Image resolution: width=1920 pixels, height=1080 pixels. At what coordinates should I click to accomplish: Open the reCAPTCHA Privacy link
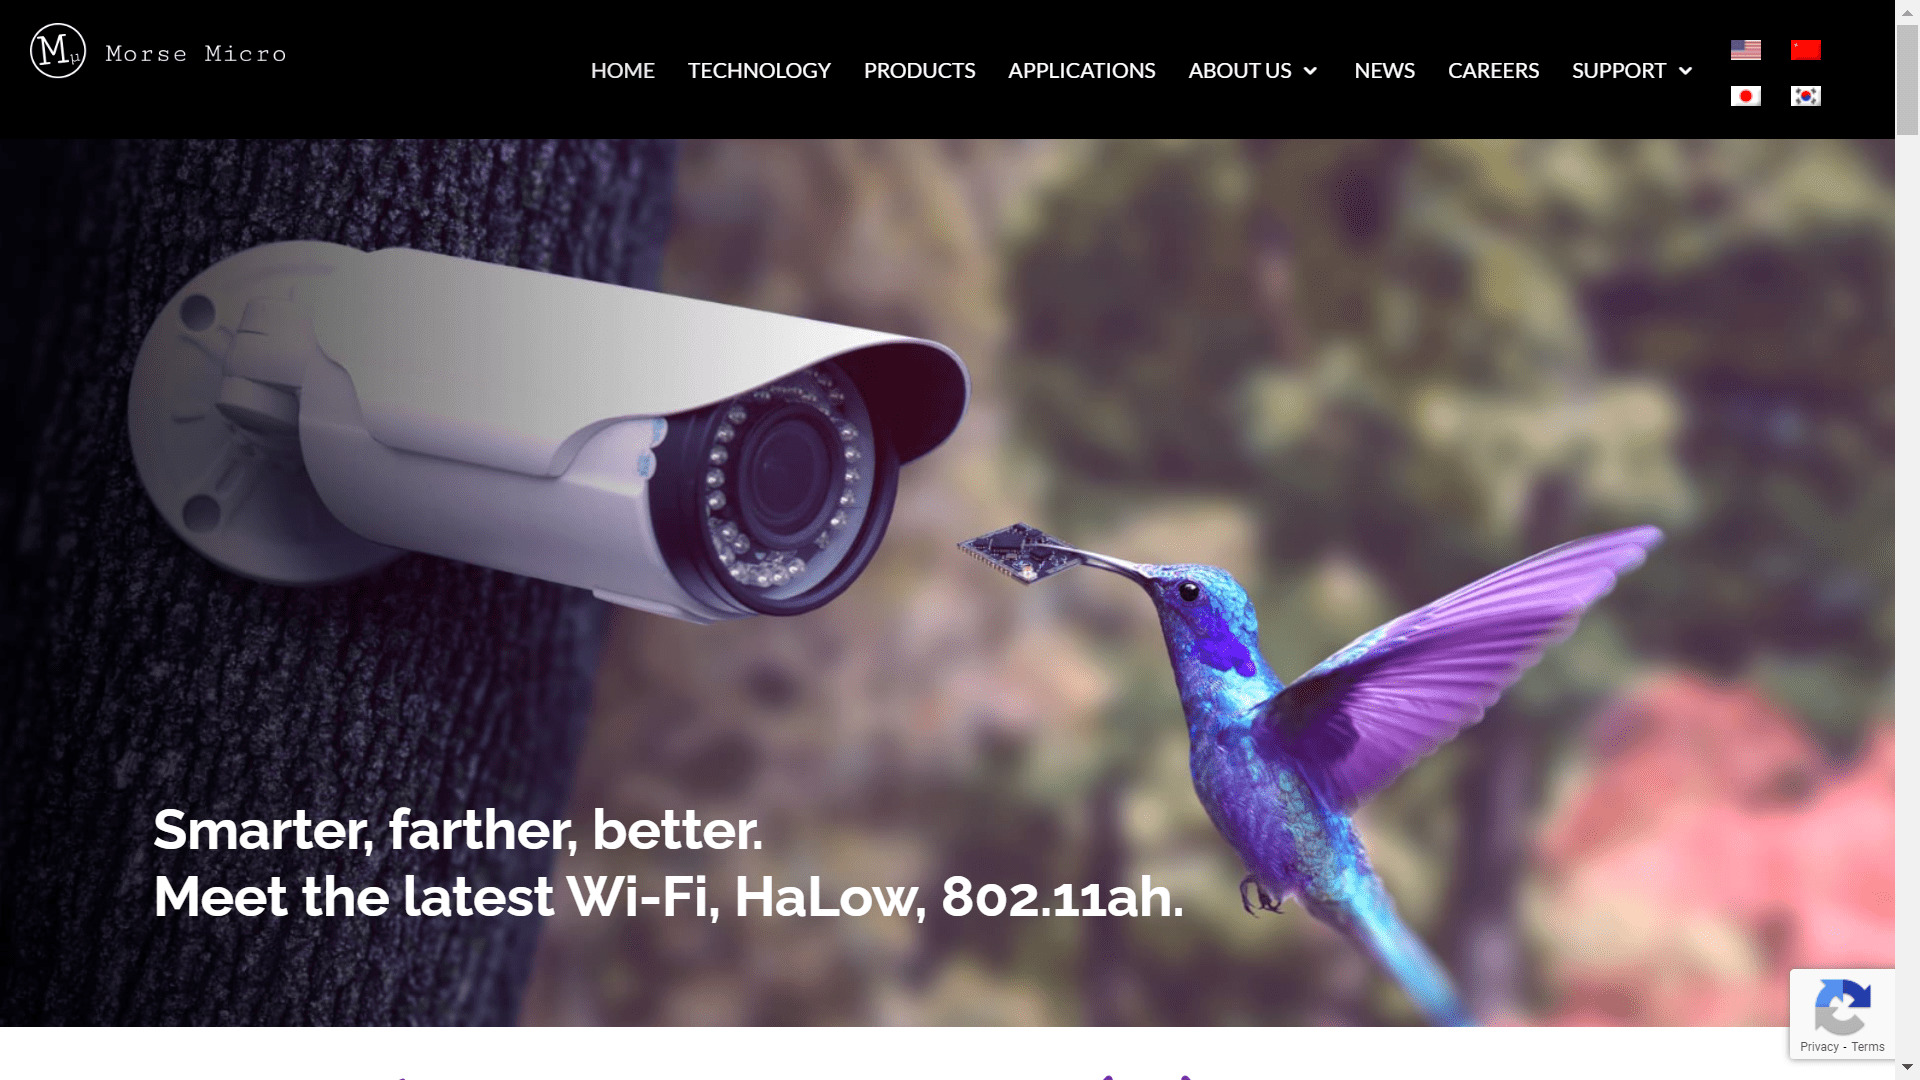pyautogui.click(x=1819, y=1047)
